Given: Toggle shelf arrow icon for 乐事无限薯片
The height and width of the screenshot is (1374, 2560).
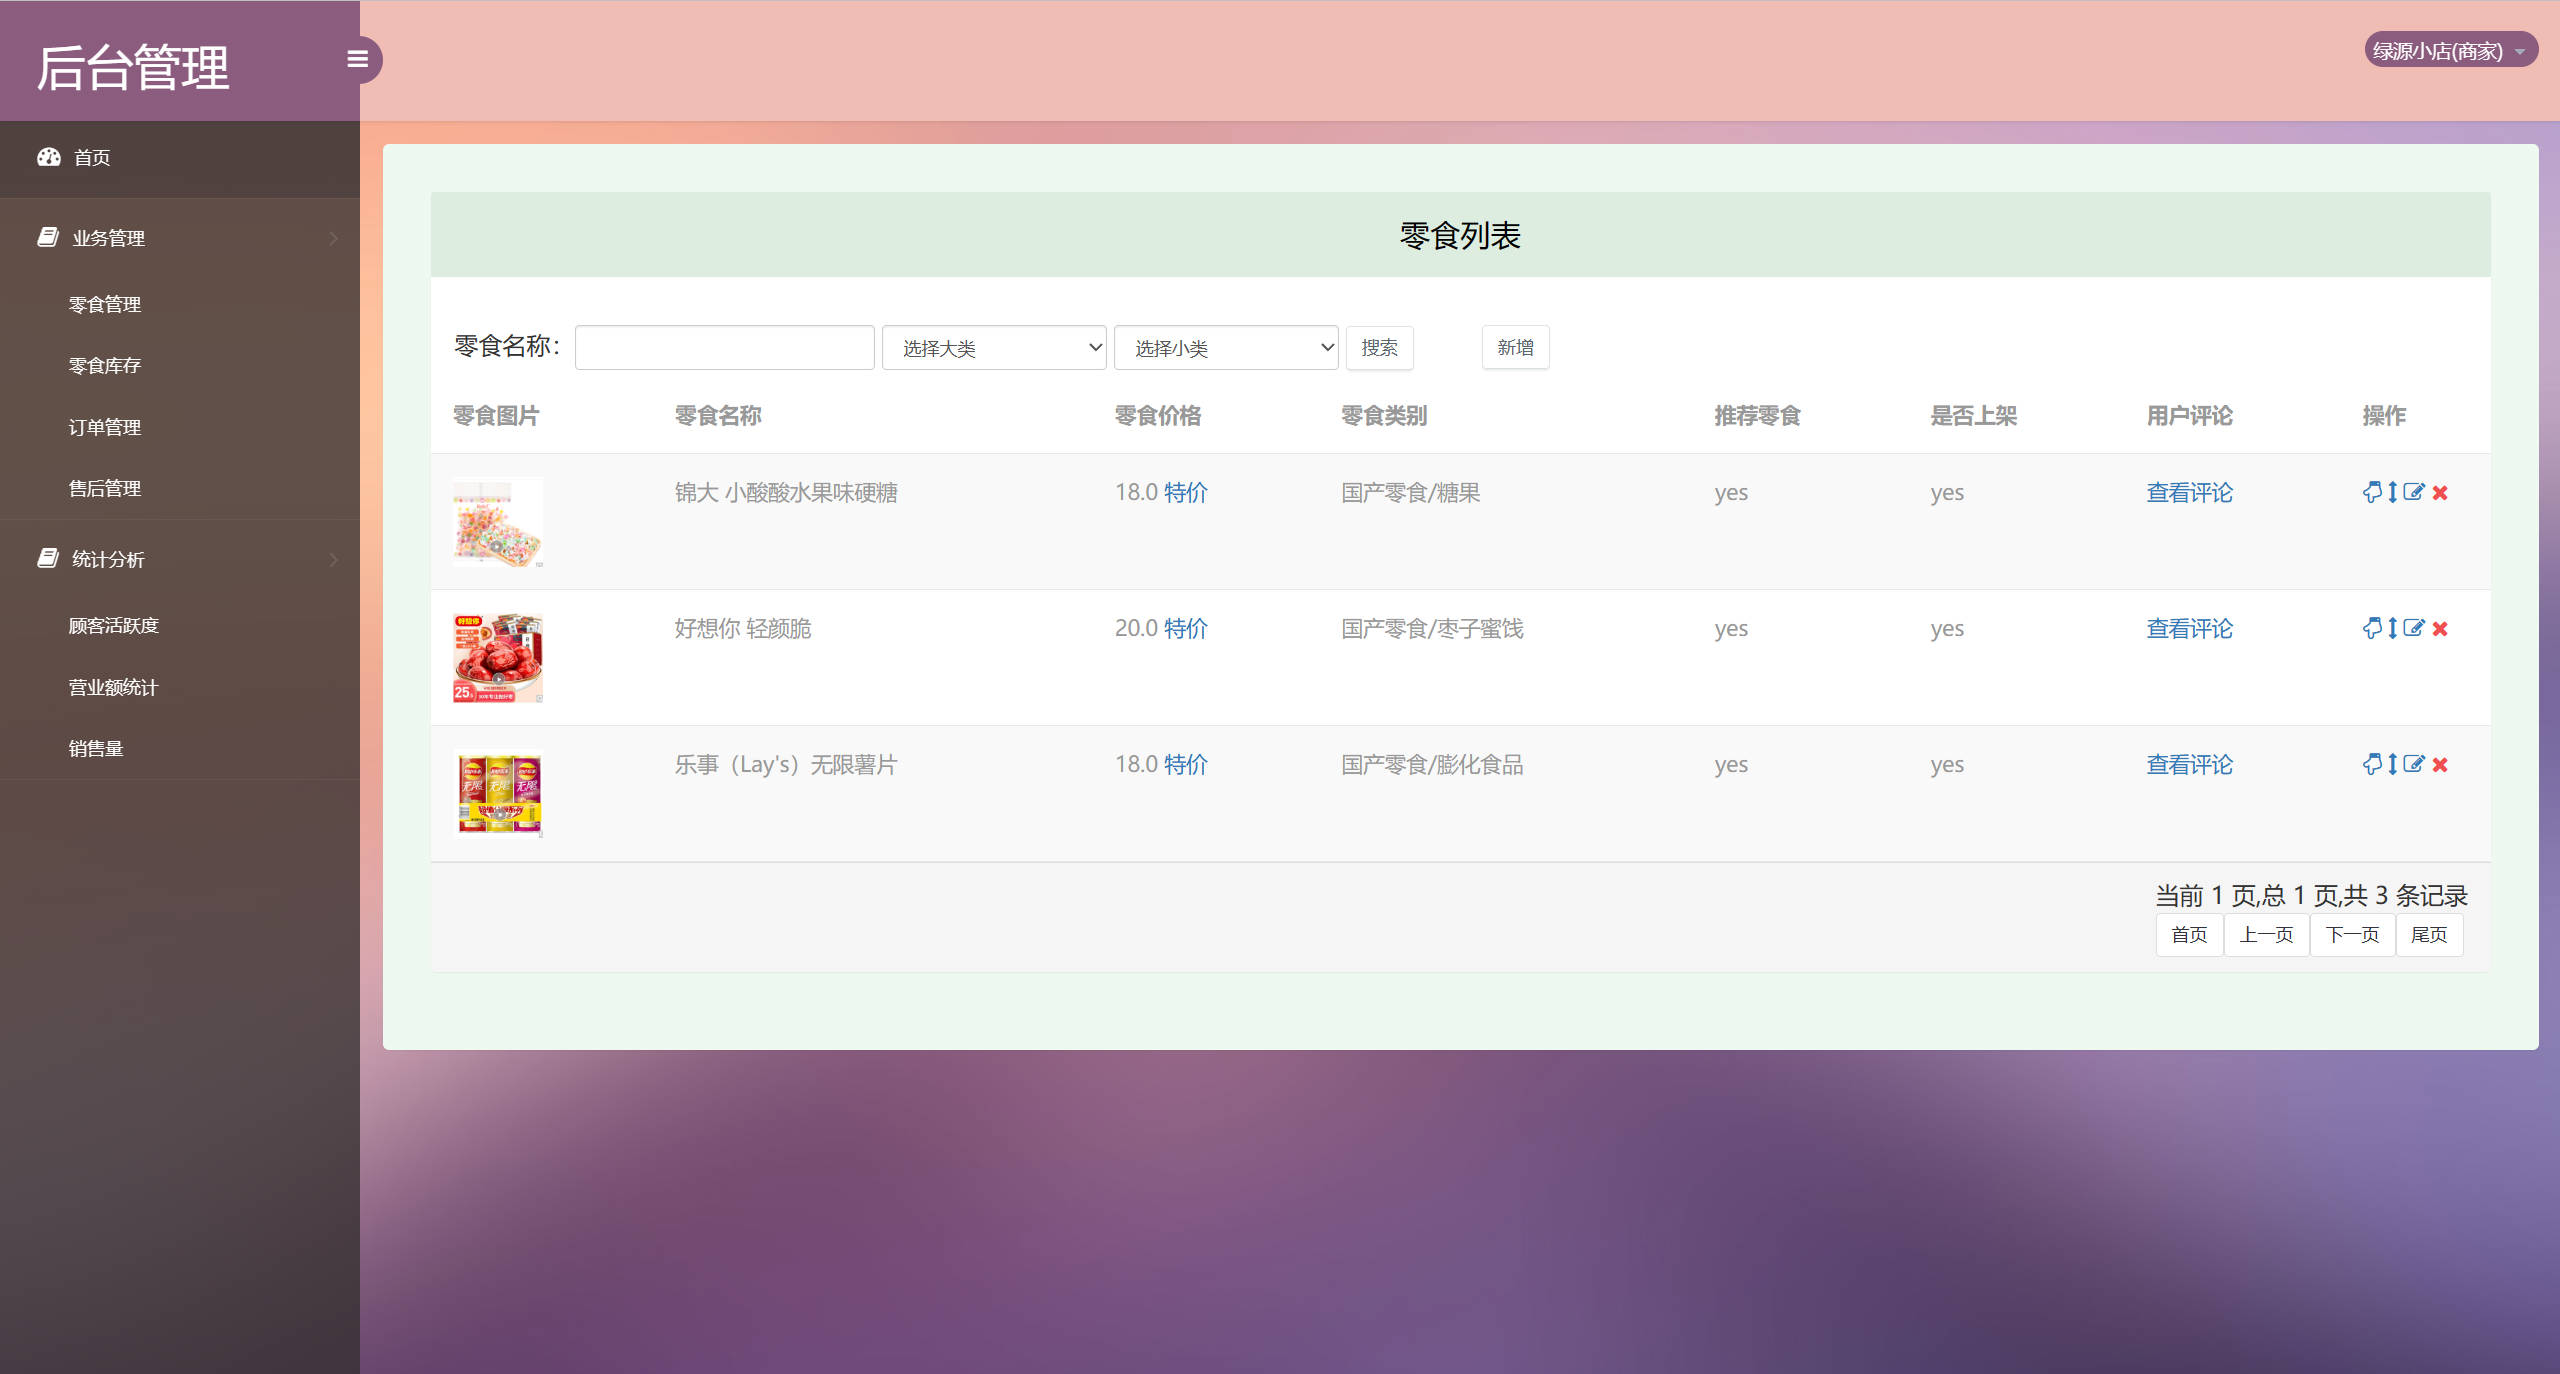Looking at the screenshot, I should (2393, 765).
